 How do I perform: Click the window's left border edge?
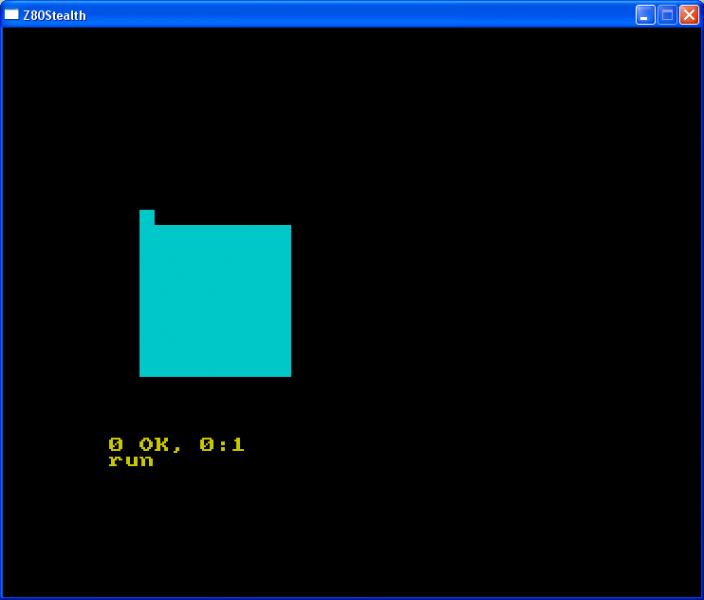[x=2, y=300]
